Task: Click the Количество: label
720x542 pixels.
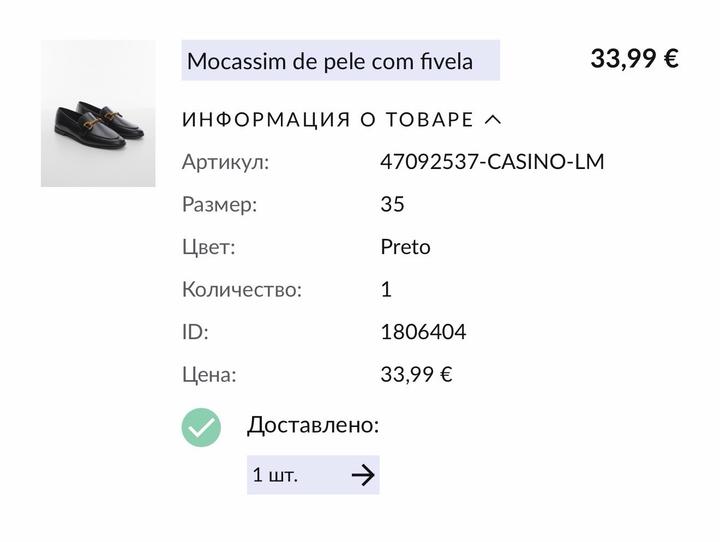Action: pyautogui.click(x=242, y=290)
